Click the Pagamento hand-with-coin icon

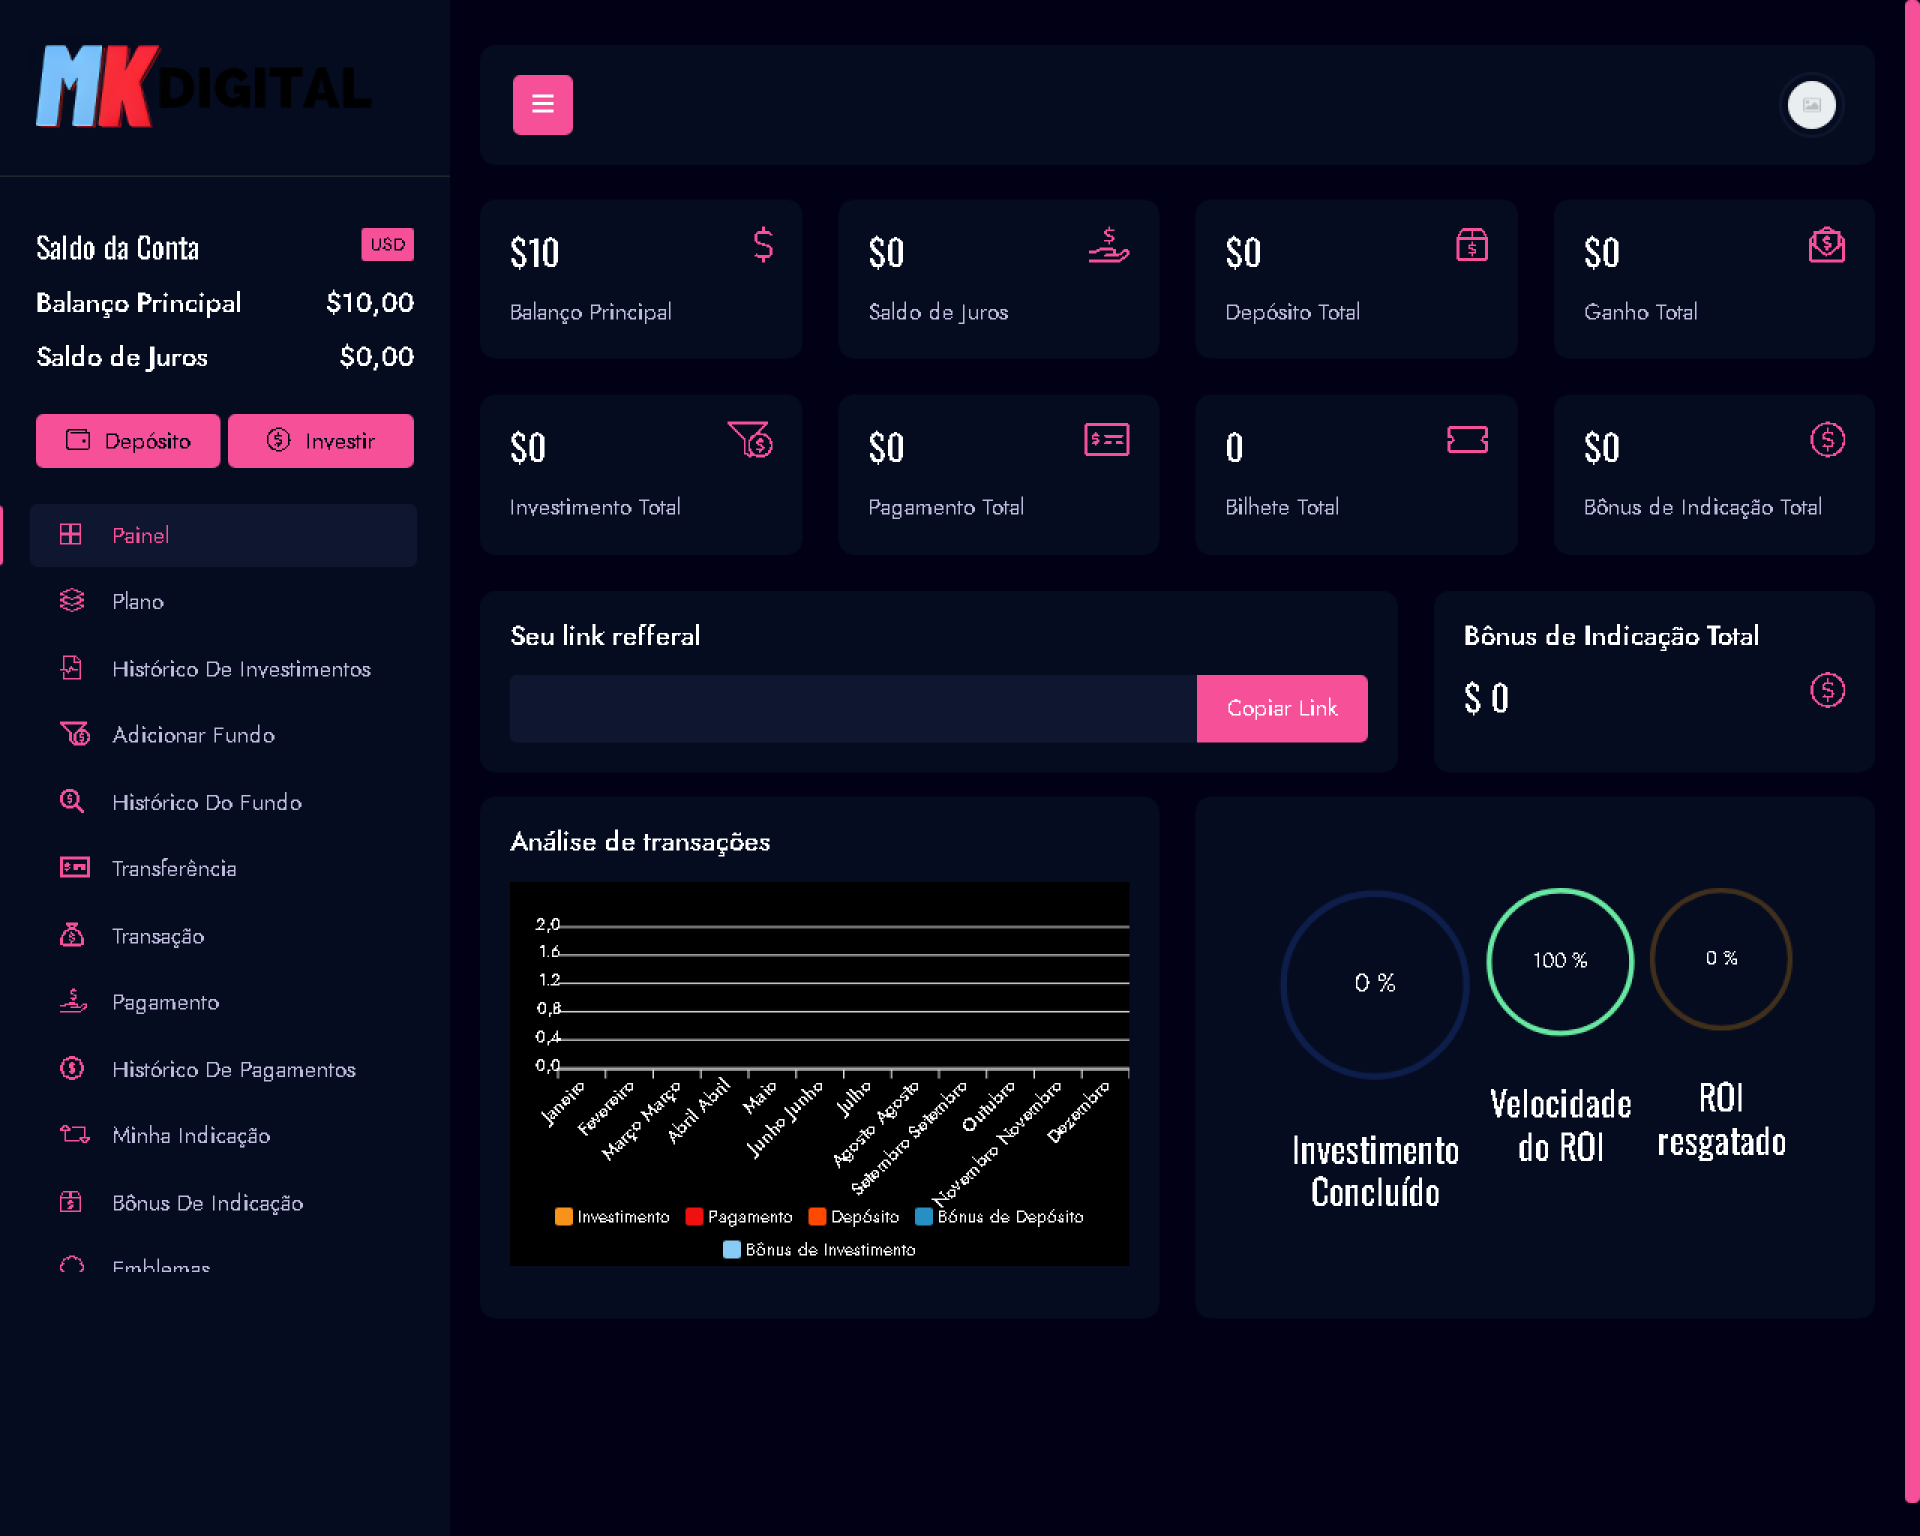[x=72, y=1001]
